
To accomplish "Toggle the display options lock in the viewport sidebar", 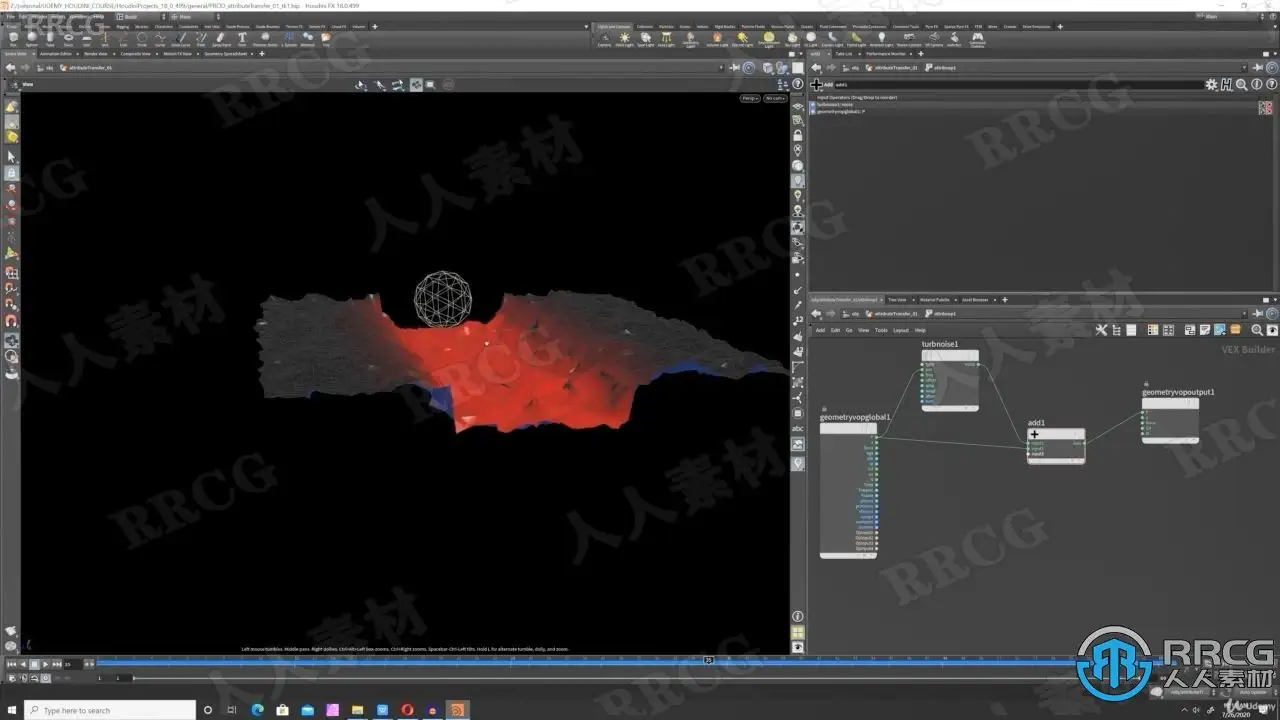I will pos(798,134).
